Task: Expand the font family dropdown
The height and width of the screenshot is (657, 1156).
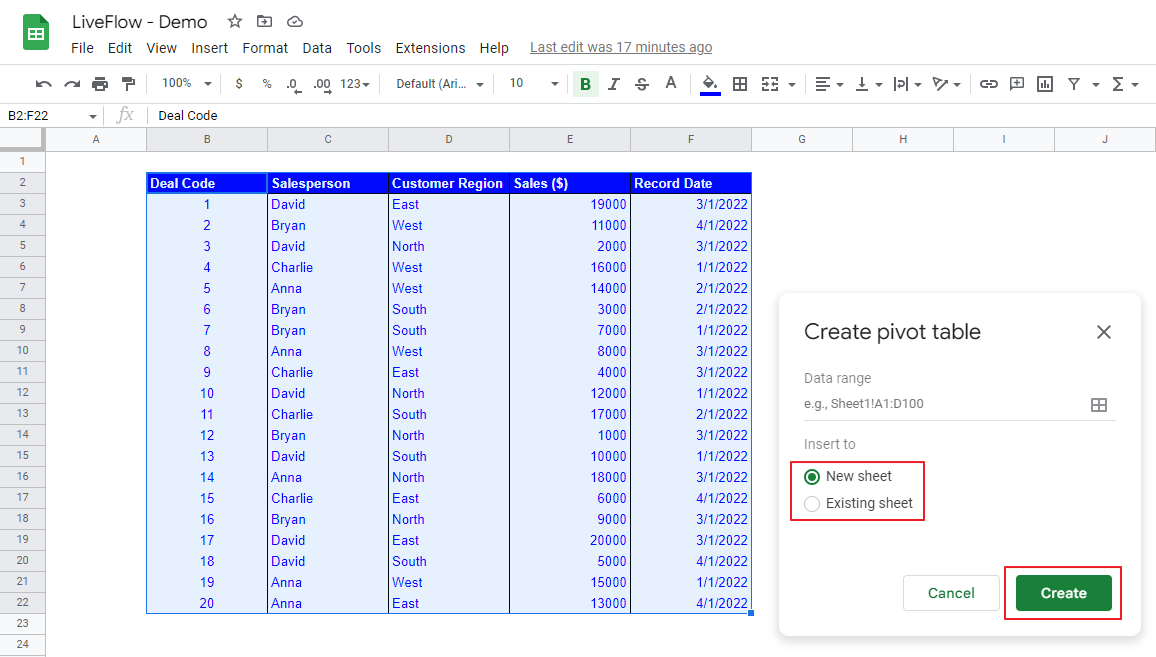Action: coord(440,84)
